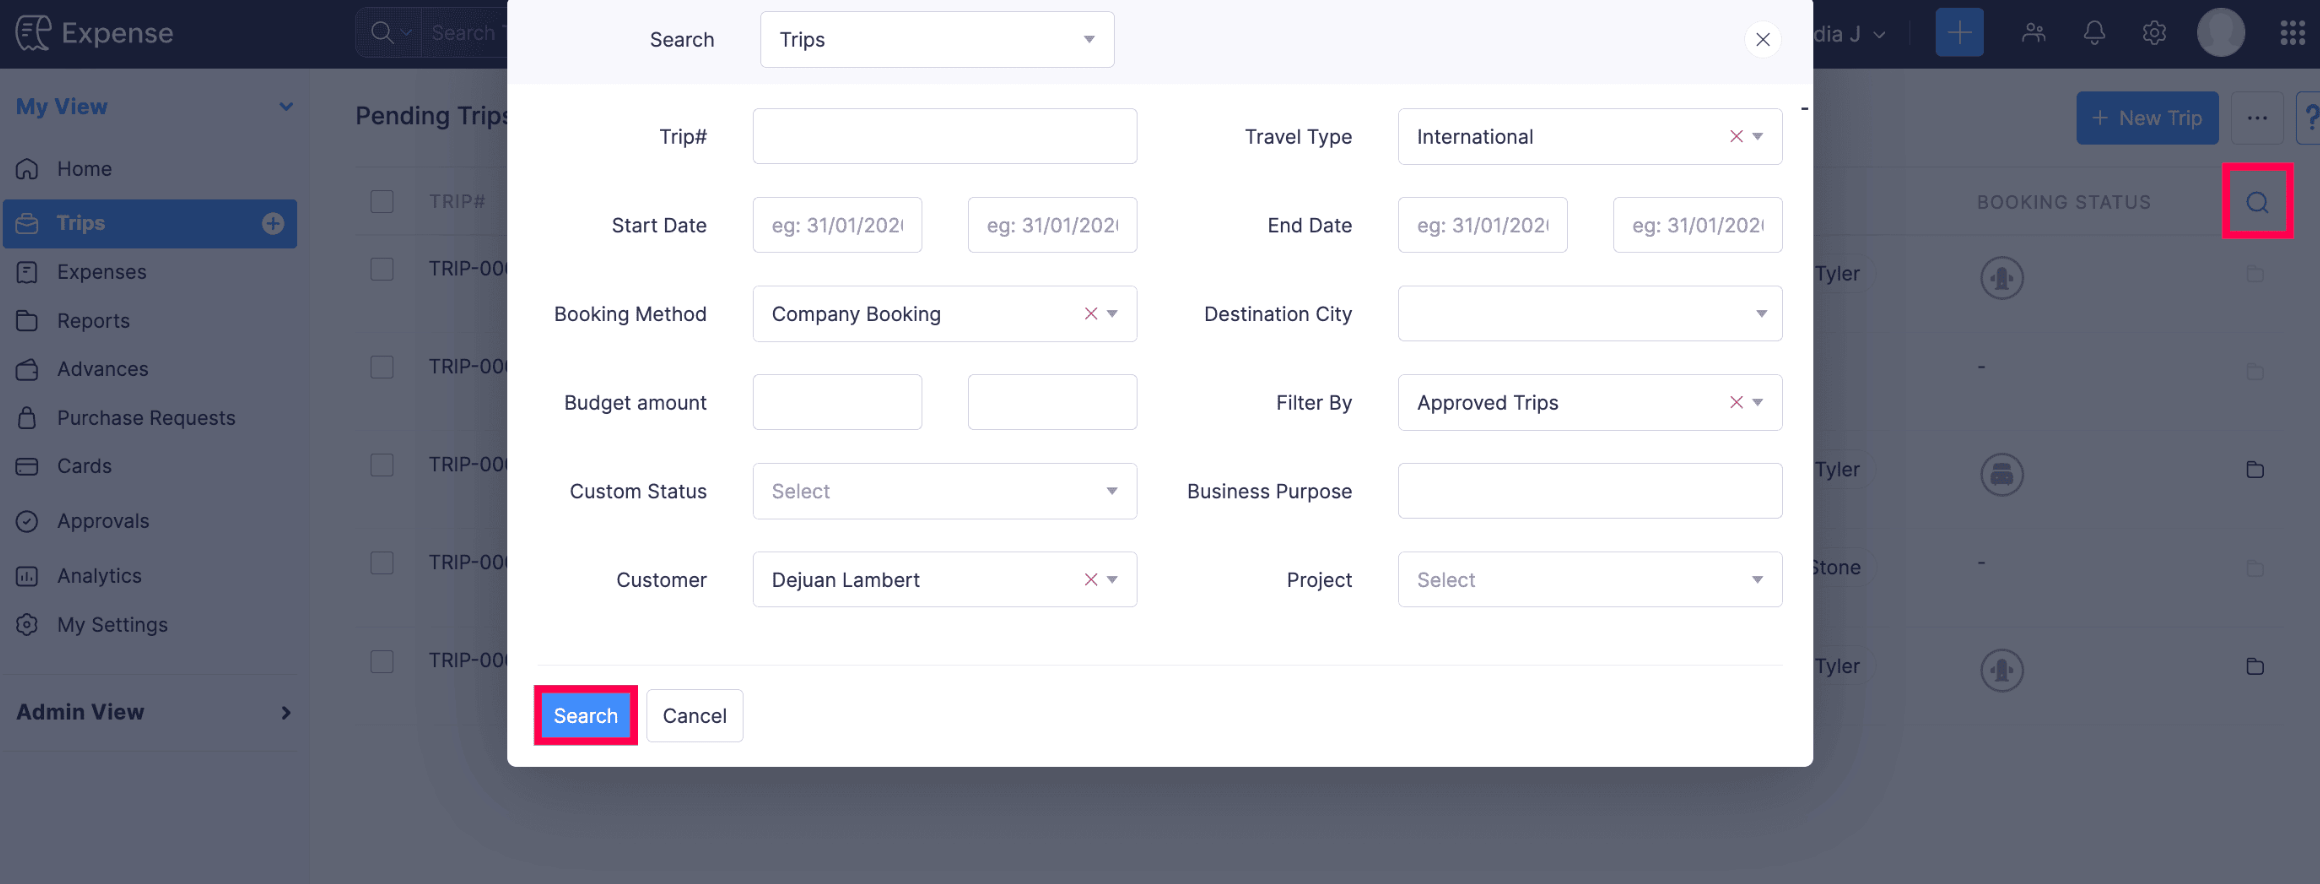Remove the Dejuan Lambert customer selection
This screenshot has width=2320, height=884.
(1091, 580)
